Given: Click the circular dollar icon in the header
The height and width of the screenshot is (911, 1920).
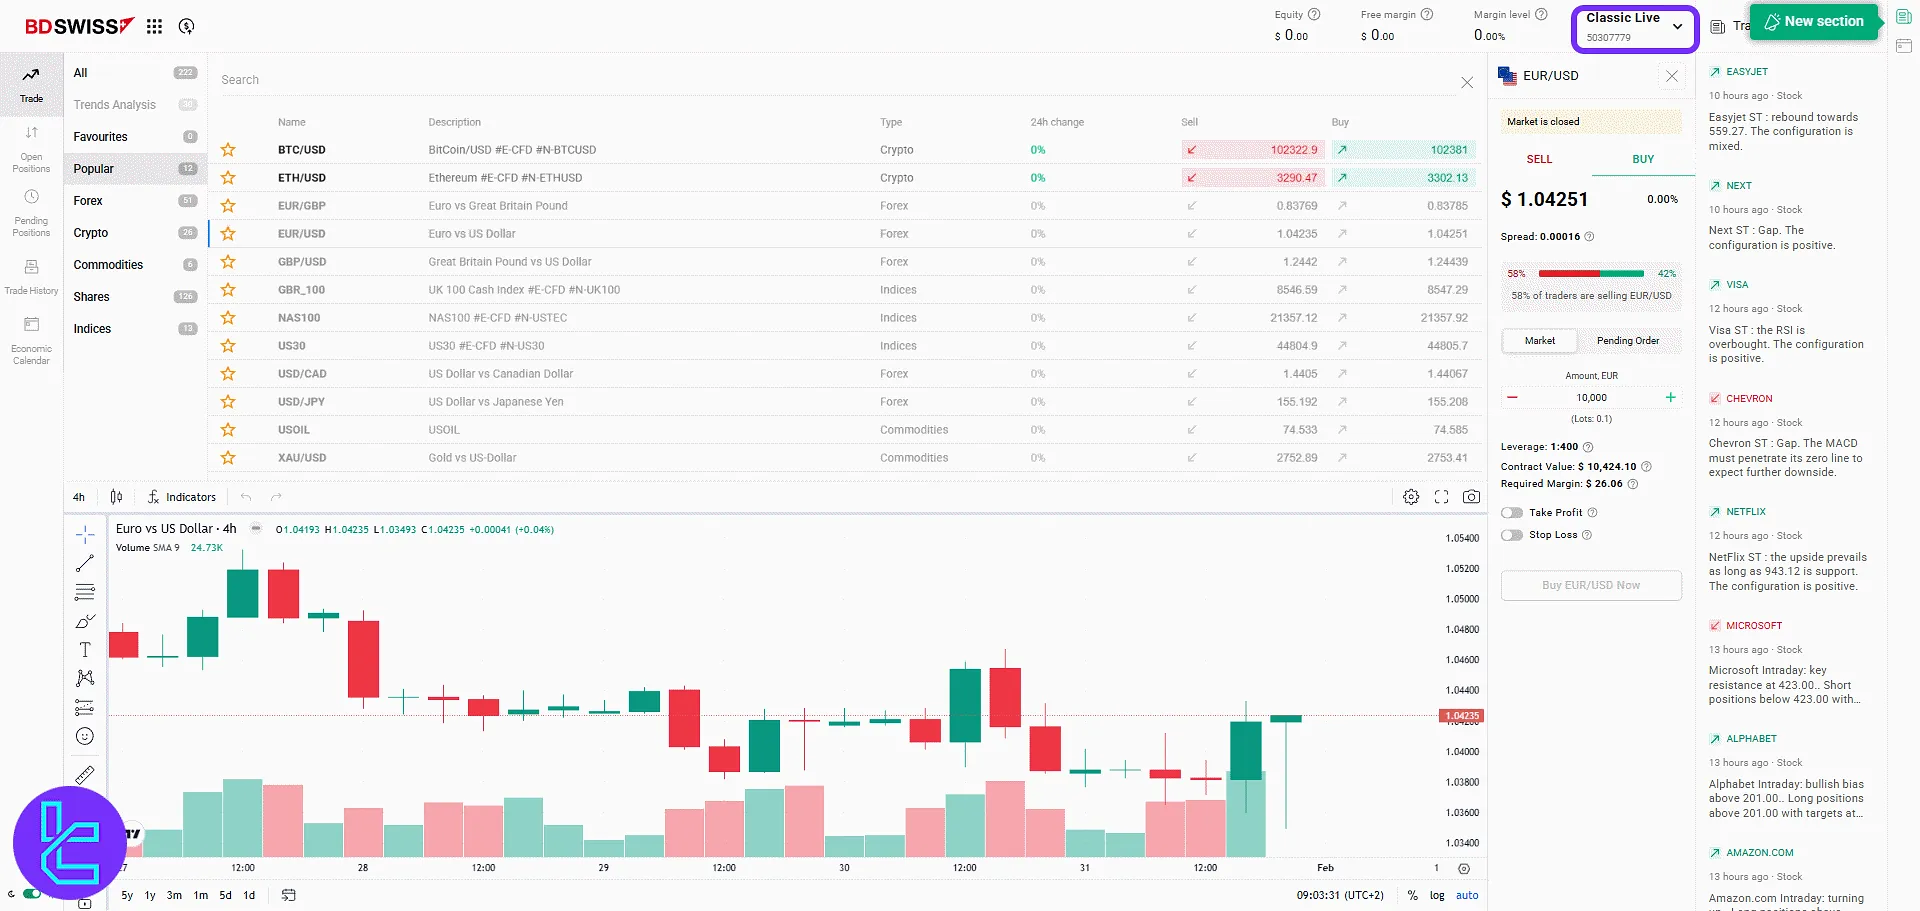Looking at the screenshot, I should click(186, 27).
